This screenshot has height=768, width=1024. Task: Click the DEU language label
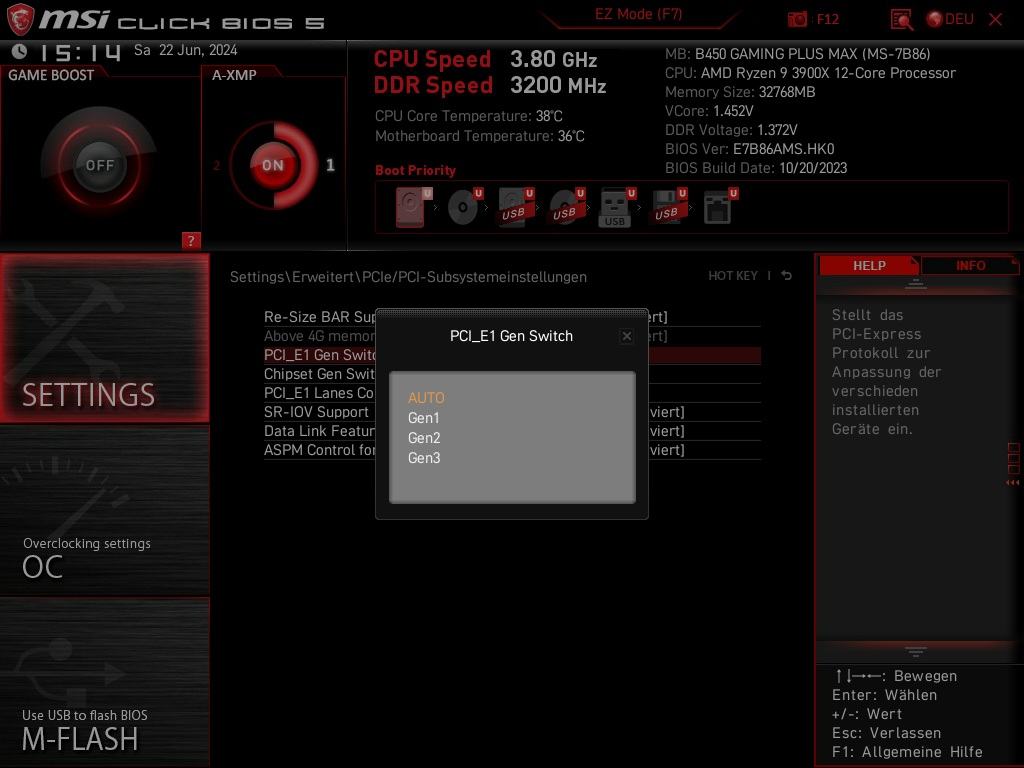point(959,19)
